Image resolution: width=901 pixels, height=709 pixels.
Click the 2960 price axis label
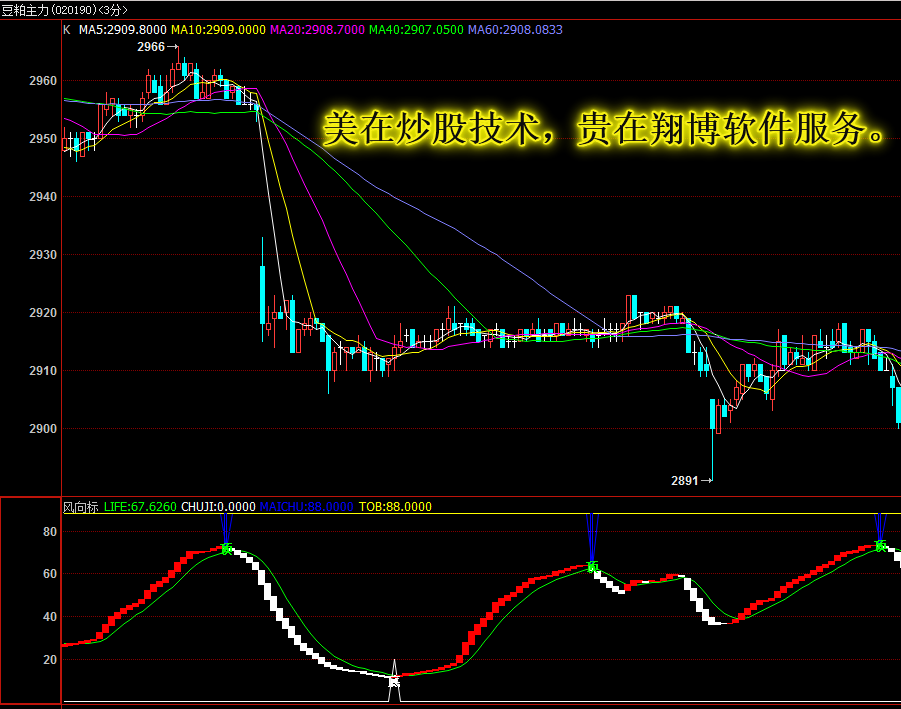coord(43,81)
